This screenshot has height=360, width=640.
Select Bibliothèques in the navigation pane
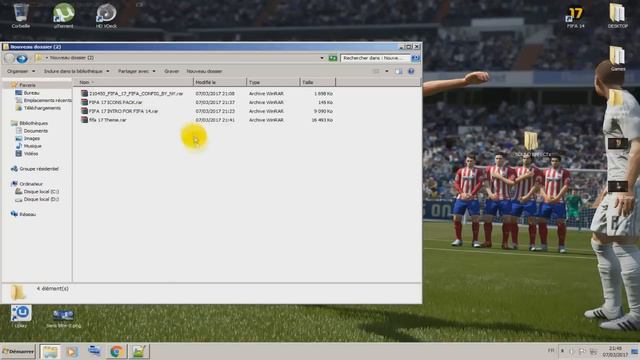click(x=29, y=123)
